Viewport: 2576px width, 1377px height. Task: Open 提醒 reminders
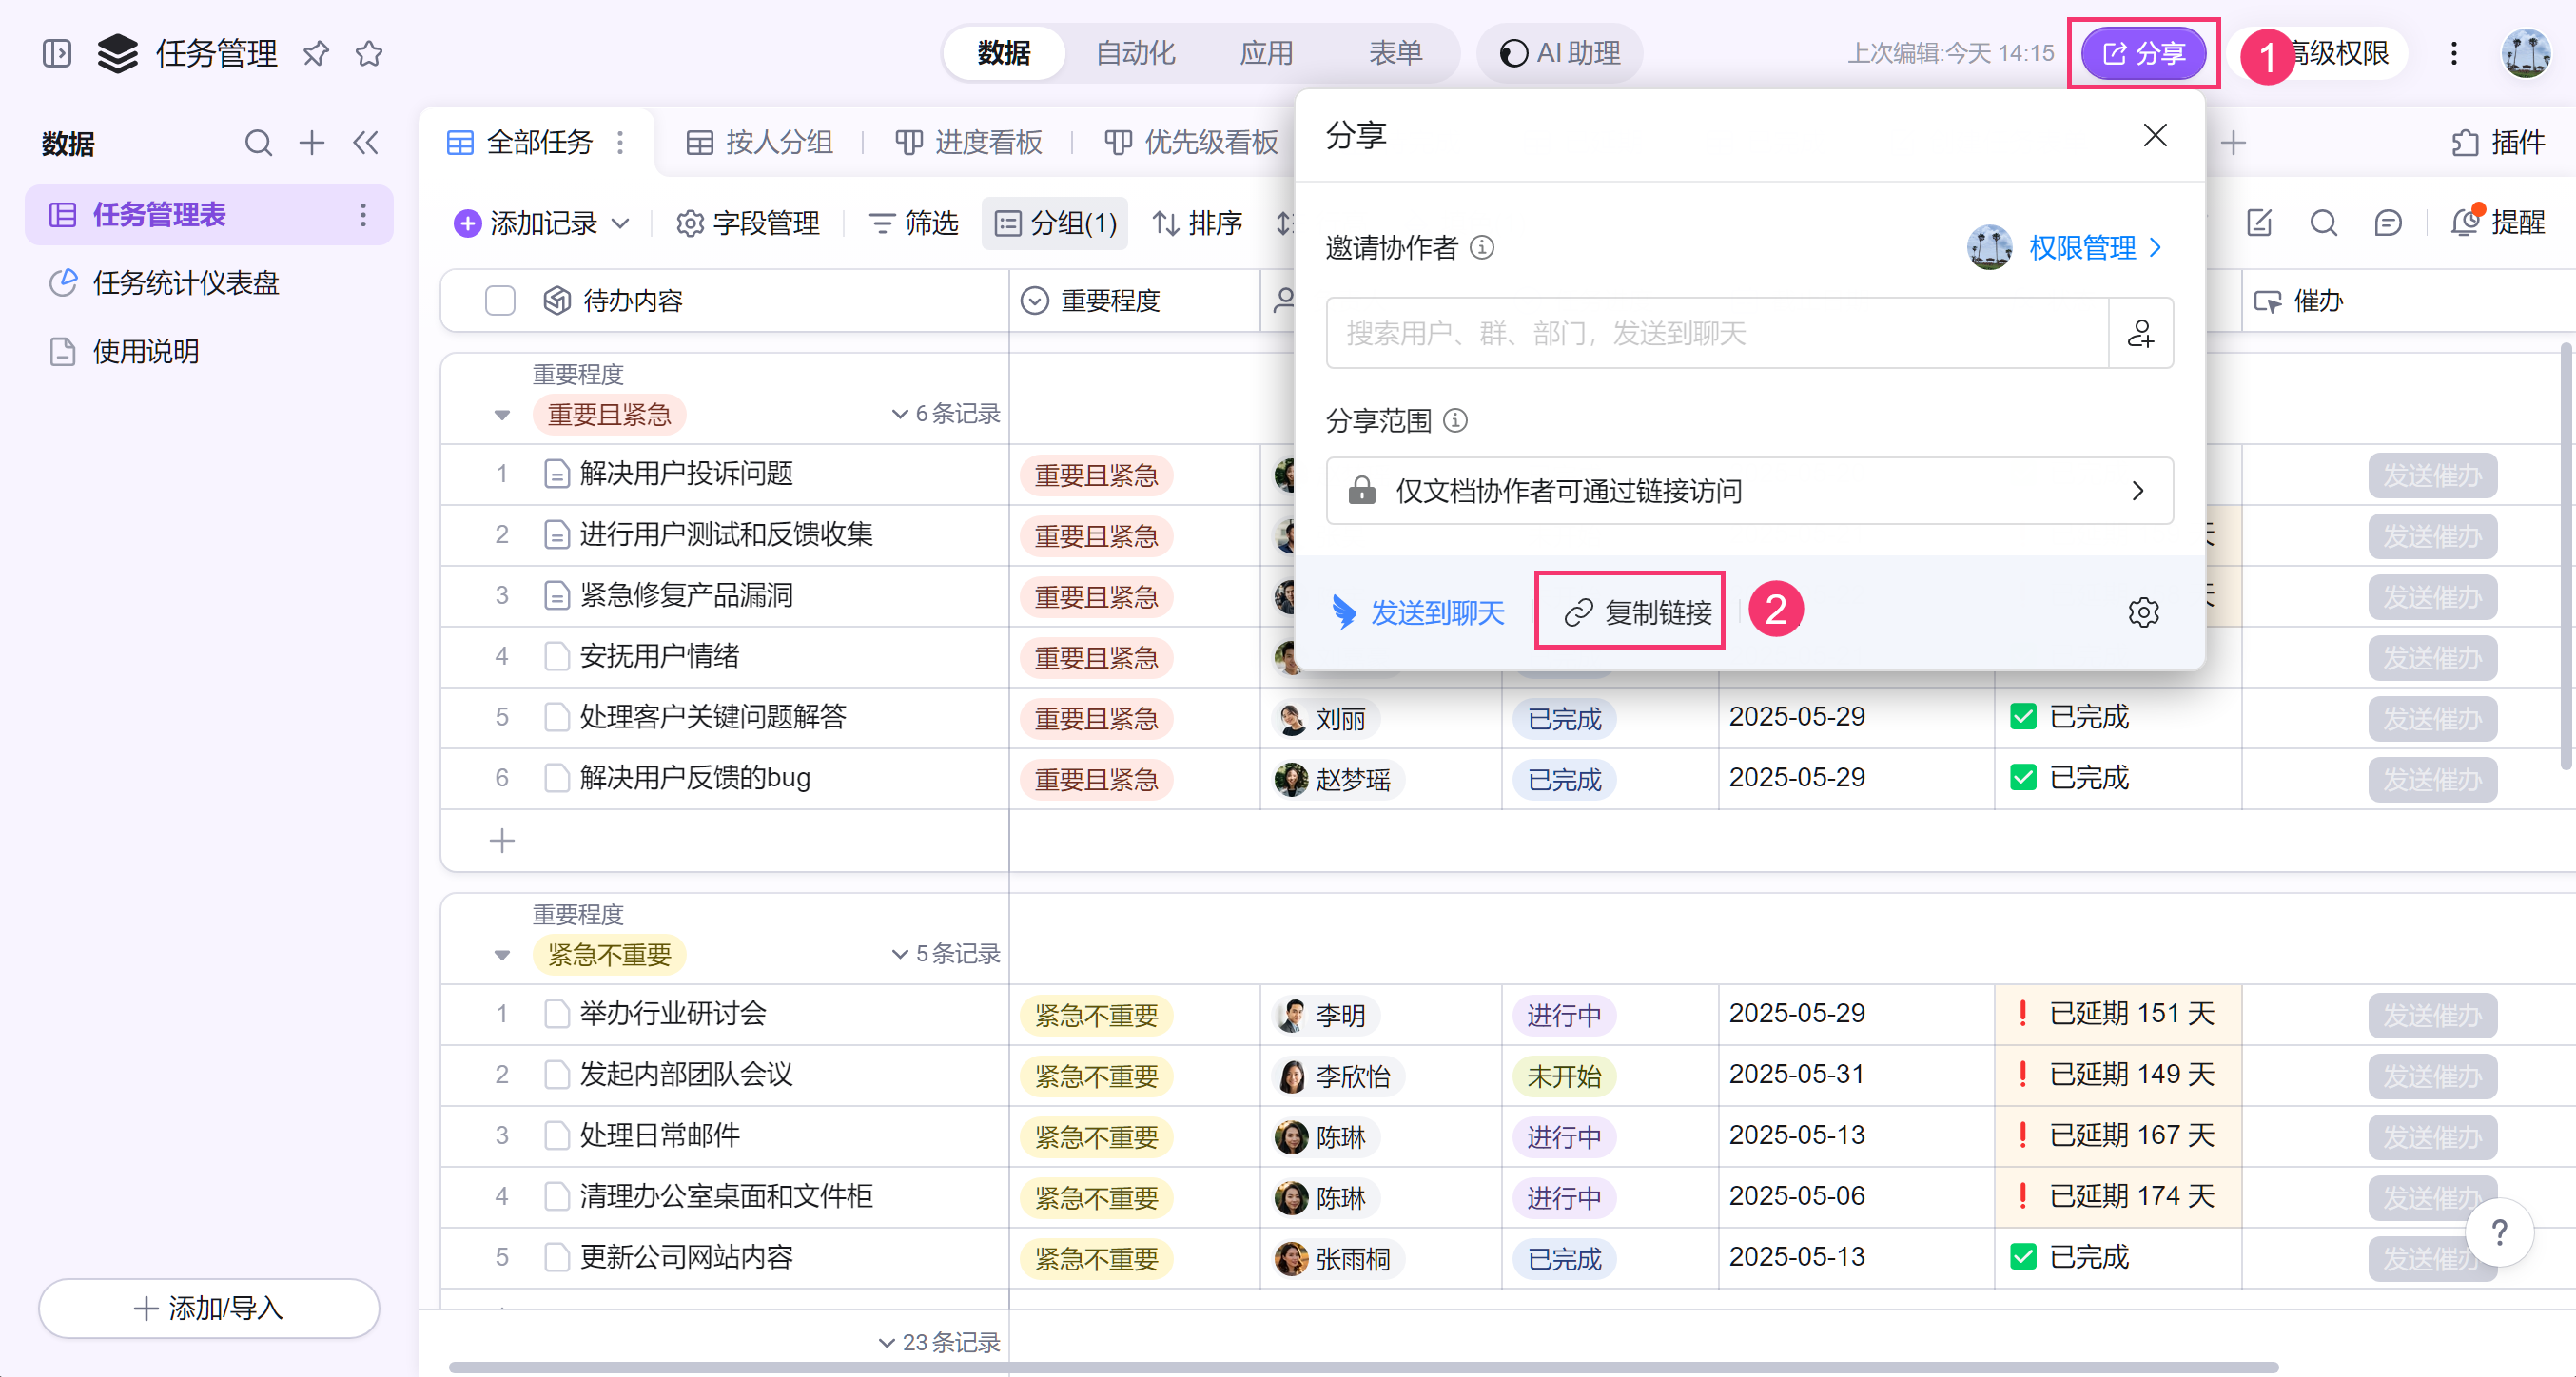tap(2496, 222)
